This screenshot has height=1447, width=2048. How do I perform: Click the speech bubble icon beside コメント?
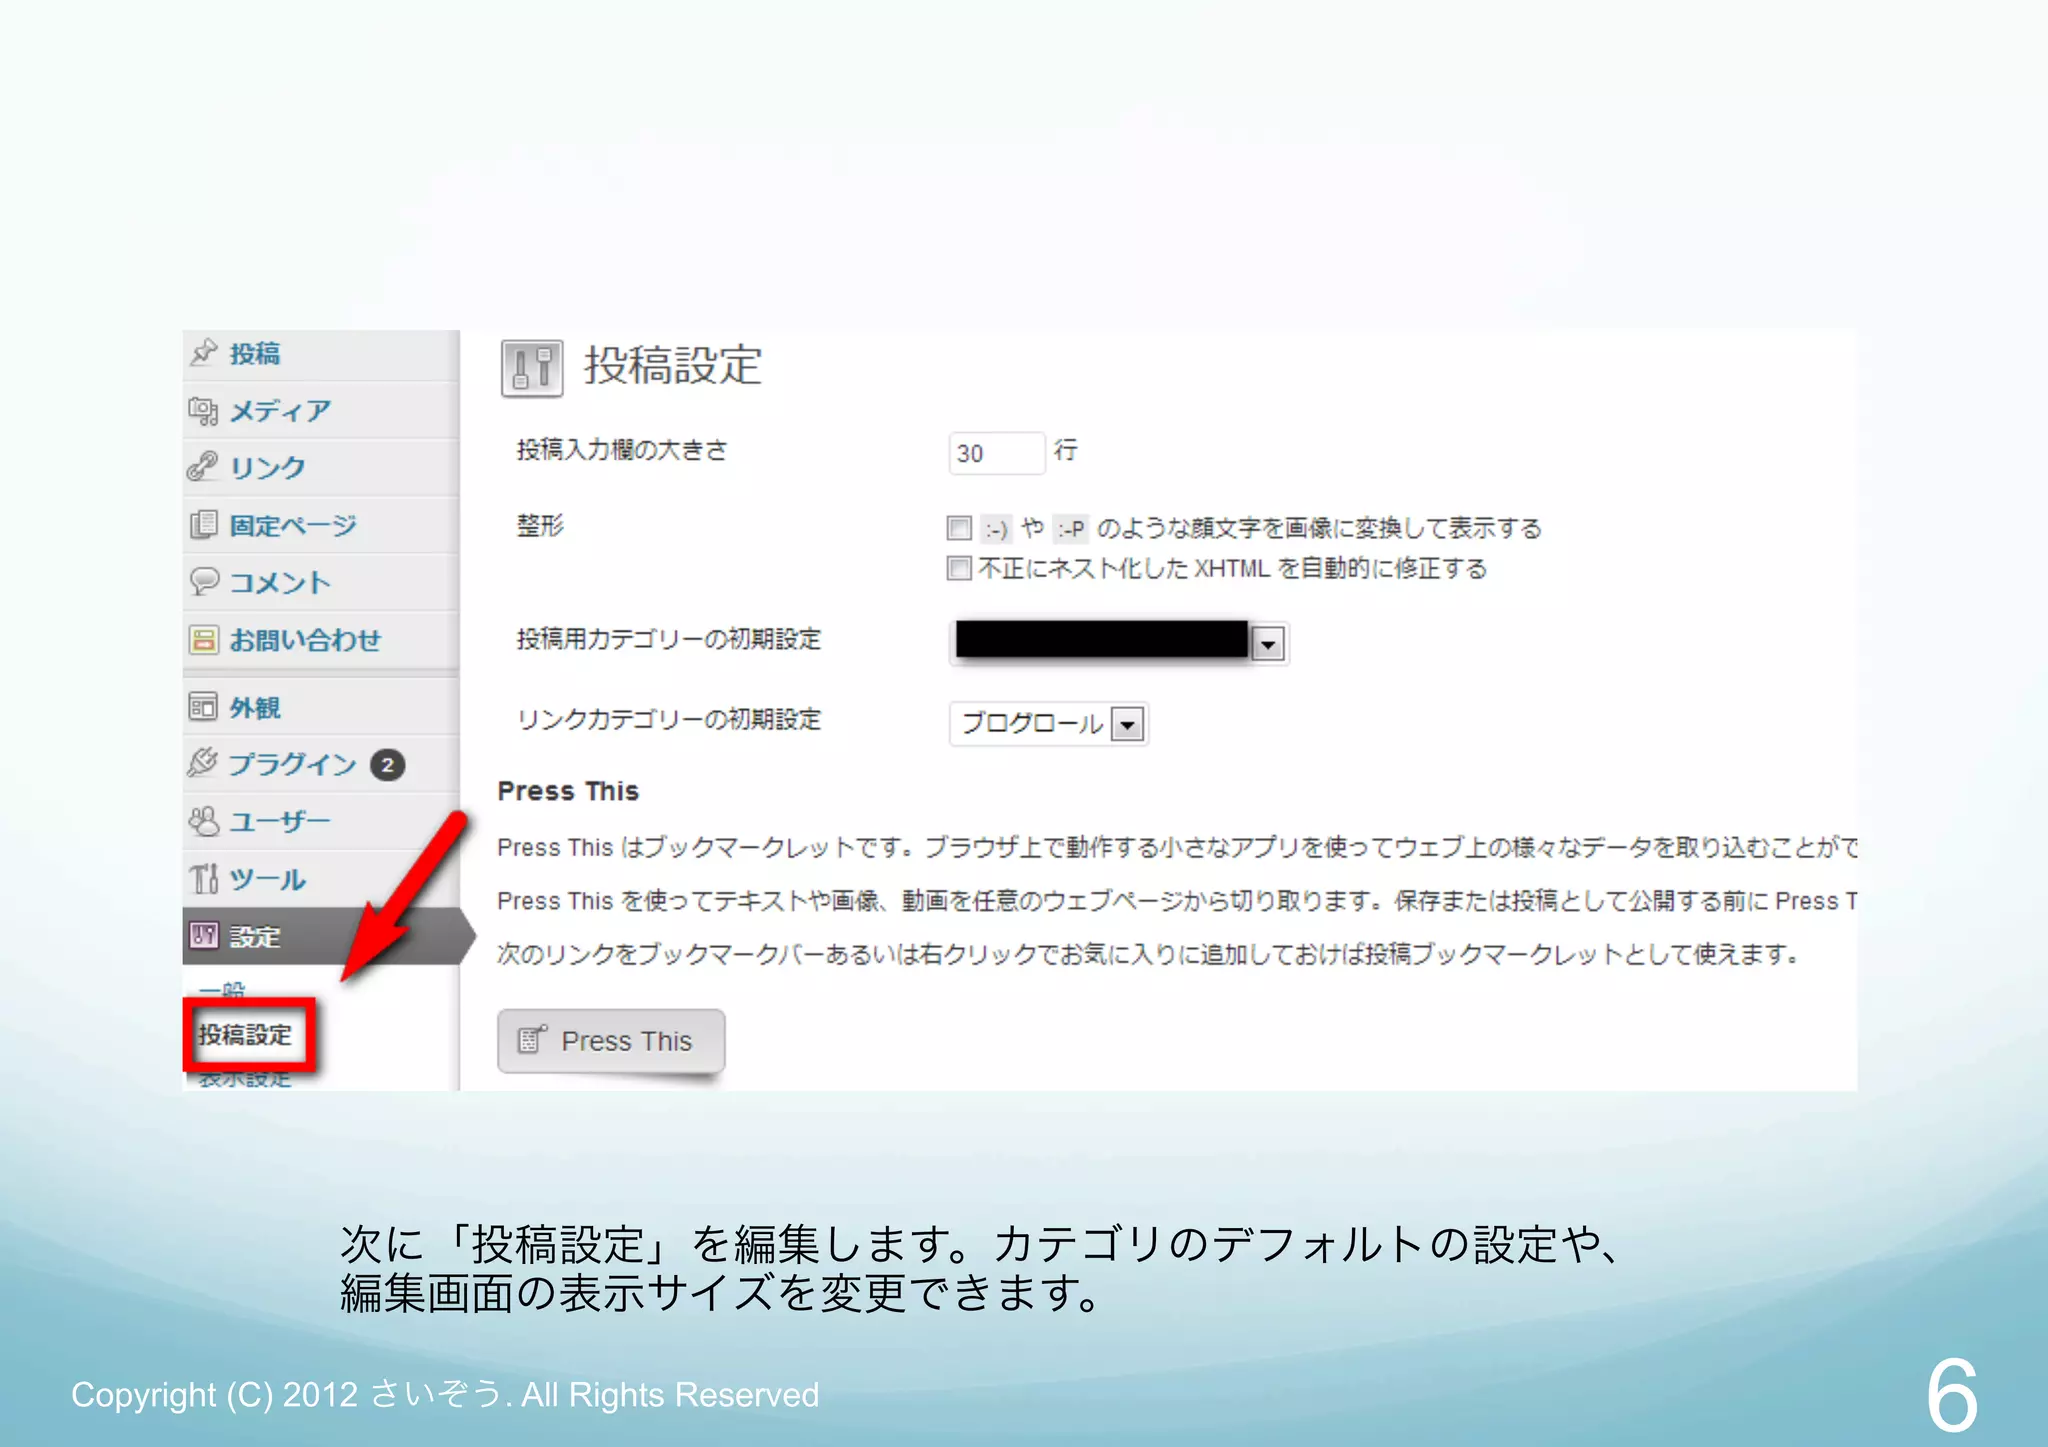204,582
